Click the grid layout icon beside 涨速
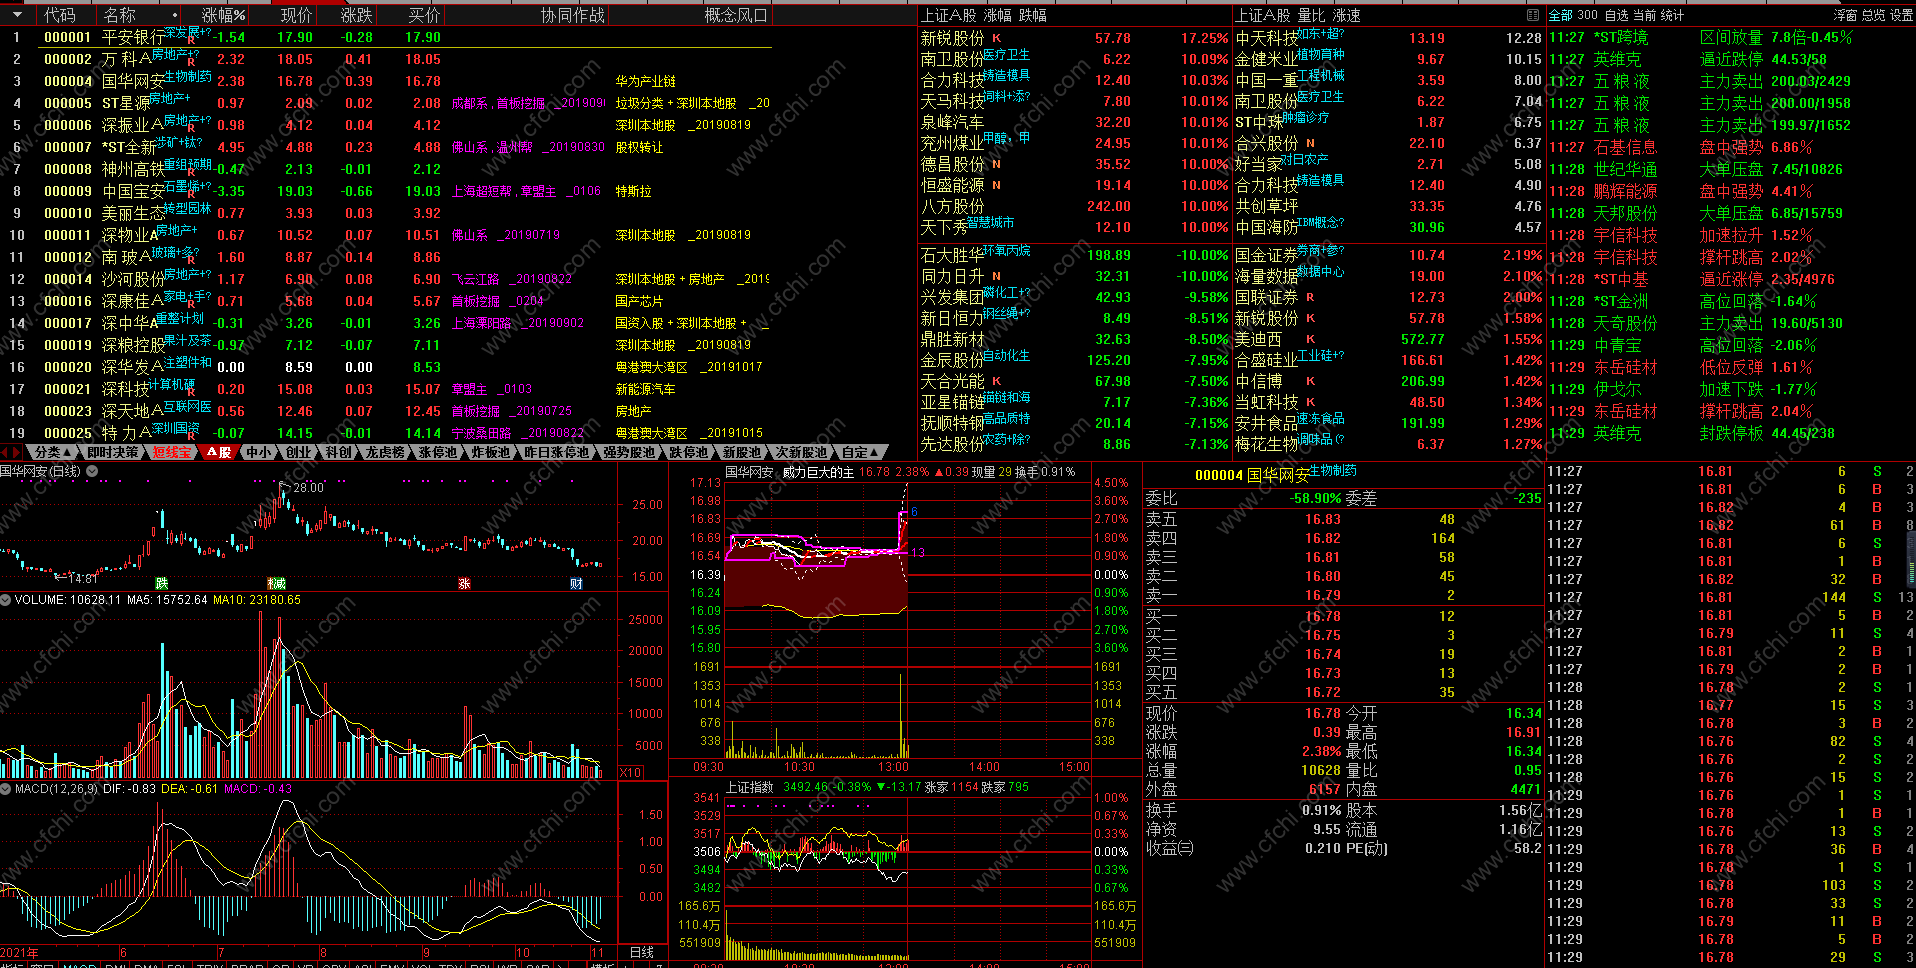The width and height of the screenshot is (1916, 968). click(1533, 15)
